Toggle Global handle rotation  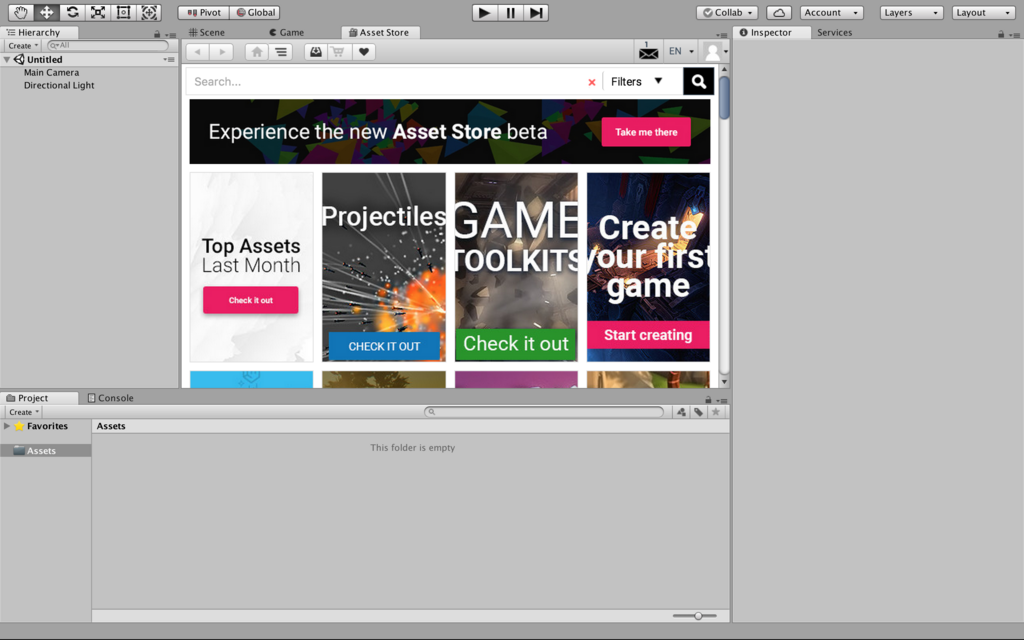coord(255,12)
